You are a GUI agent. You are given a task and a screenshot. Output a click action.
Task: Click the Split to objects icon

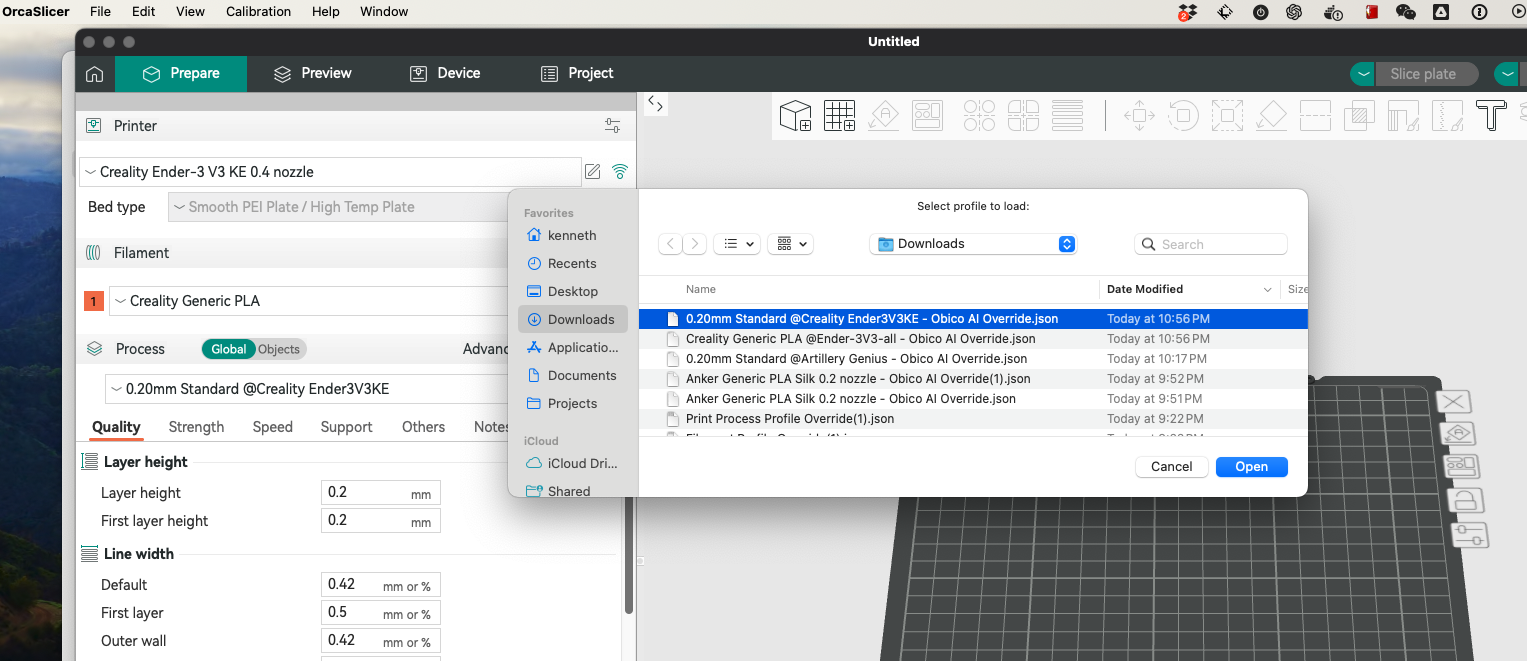(979, 116)
